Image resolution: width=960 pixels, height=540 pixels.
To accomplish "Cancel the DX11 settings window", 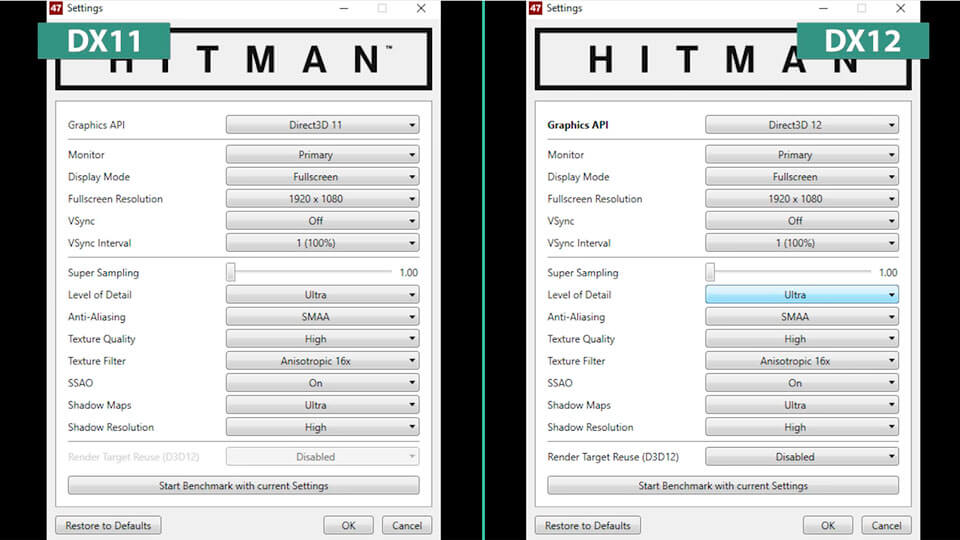I will point(407,525).
